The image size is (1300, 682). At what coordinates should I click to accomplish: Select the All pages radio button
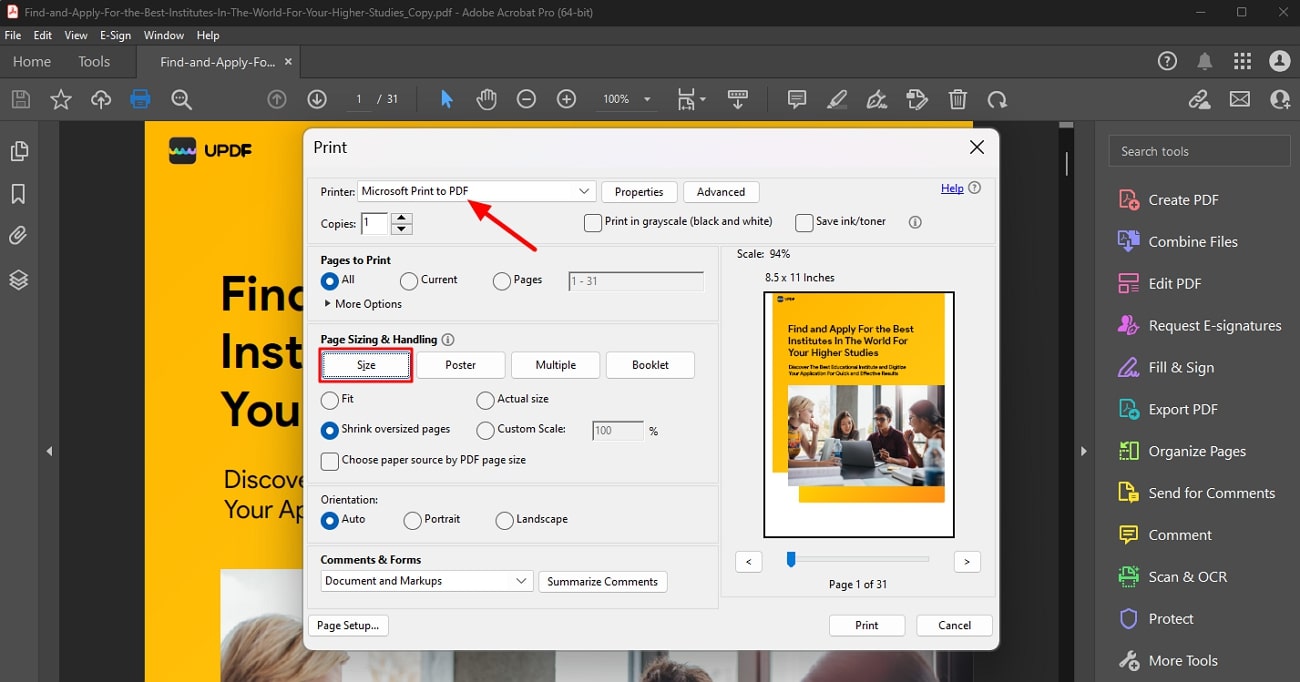tap(329, 281)
